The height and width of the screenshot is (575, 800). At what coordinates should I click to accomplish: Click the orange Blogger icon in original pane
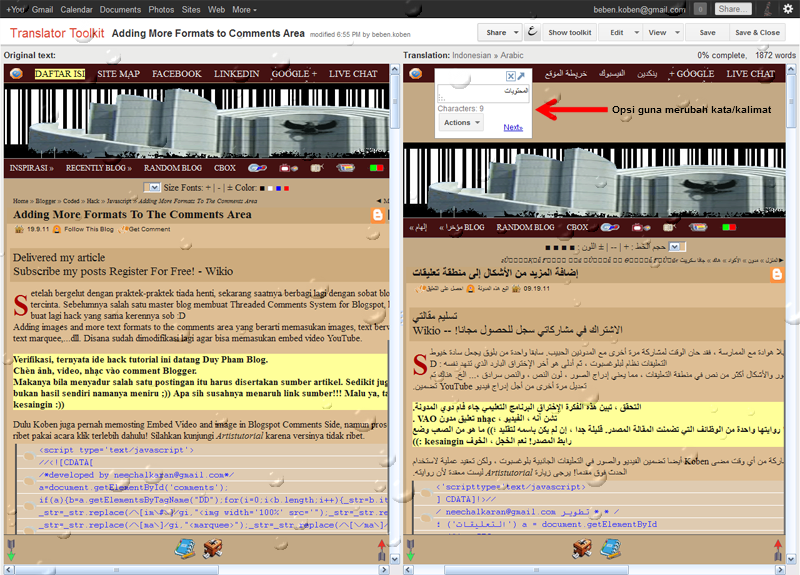pyautogui.click(x=378, y=215)
